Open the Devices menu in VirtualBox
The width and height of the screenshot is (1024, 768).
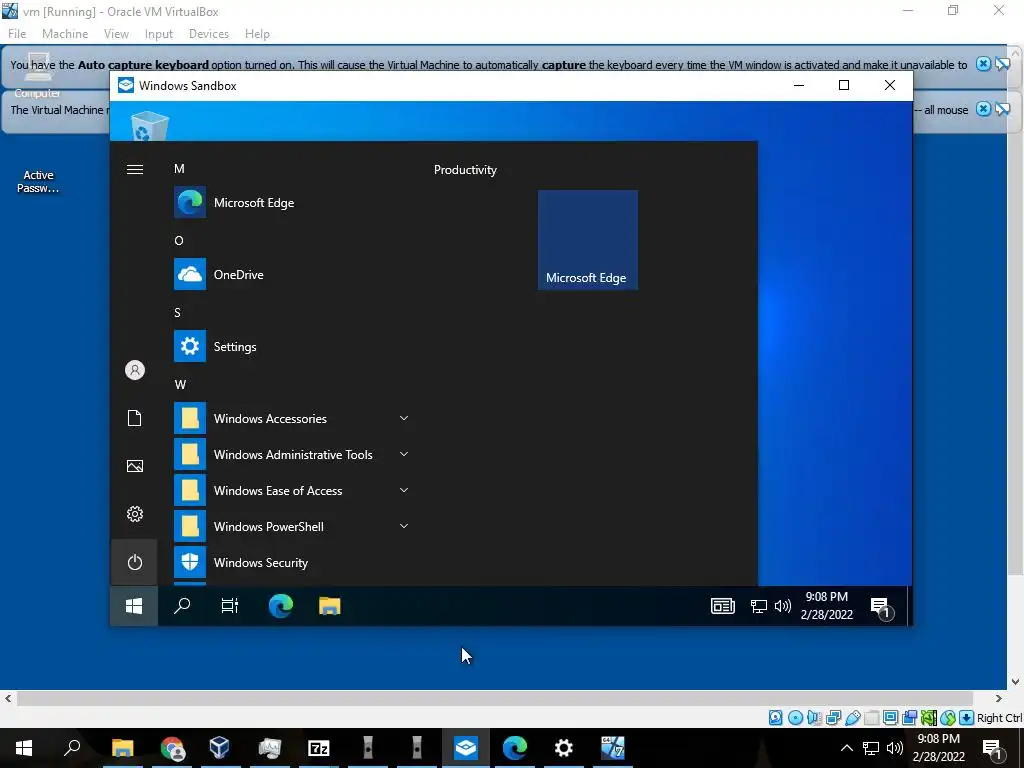209,34
